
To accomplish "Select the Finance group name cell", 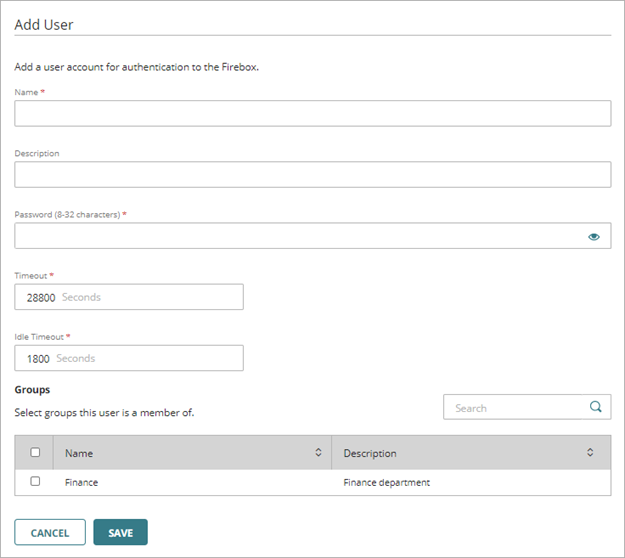I will coord(82,482).
